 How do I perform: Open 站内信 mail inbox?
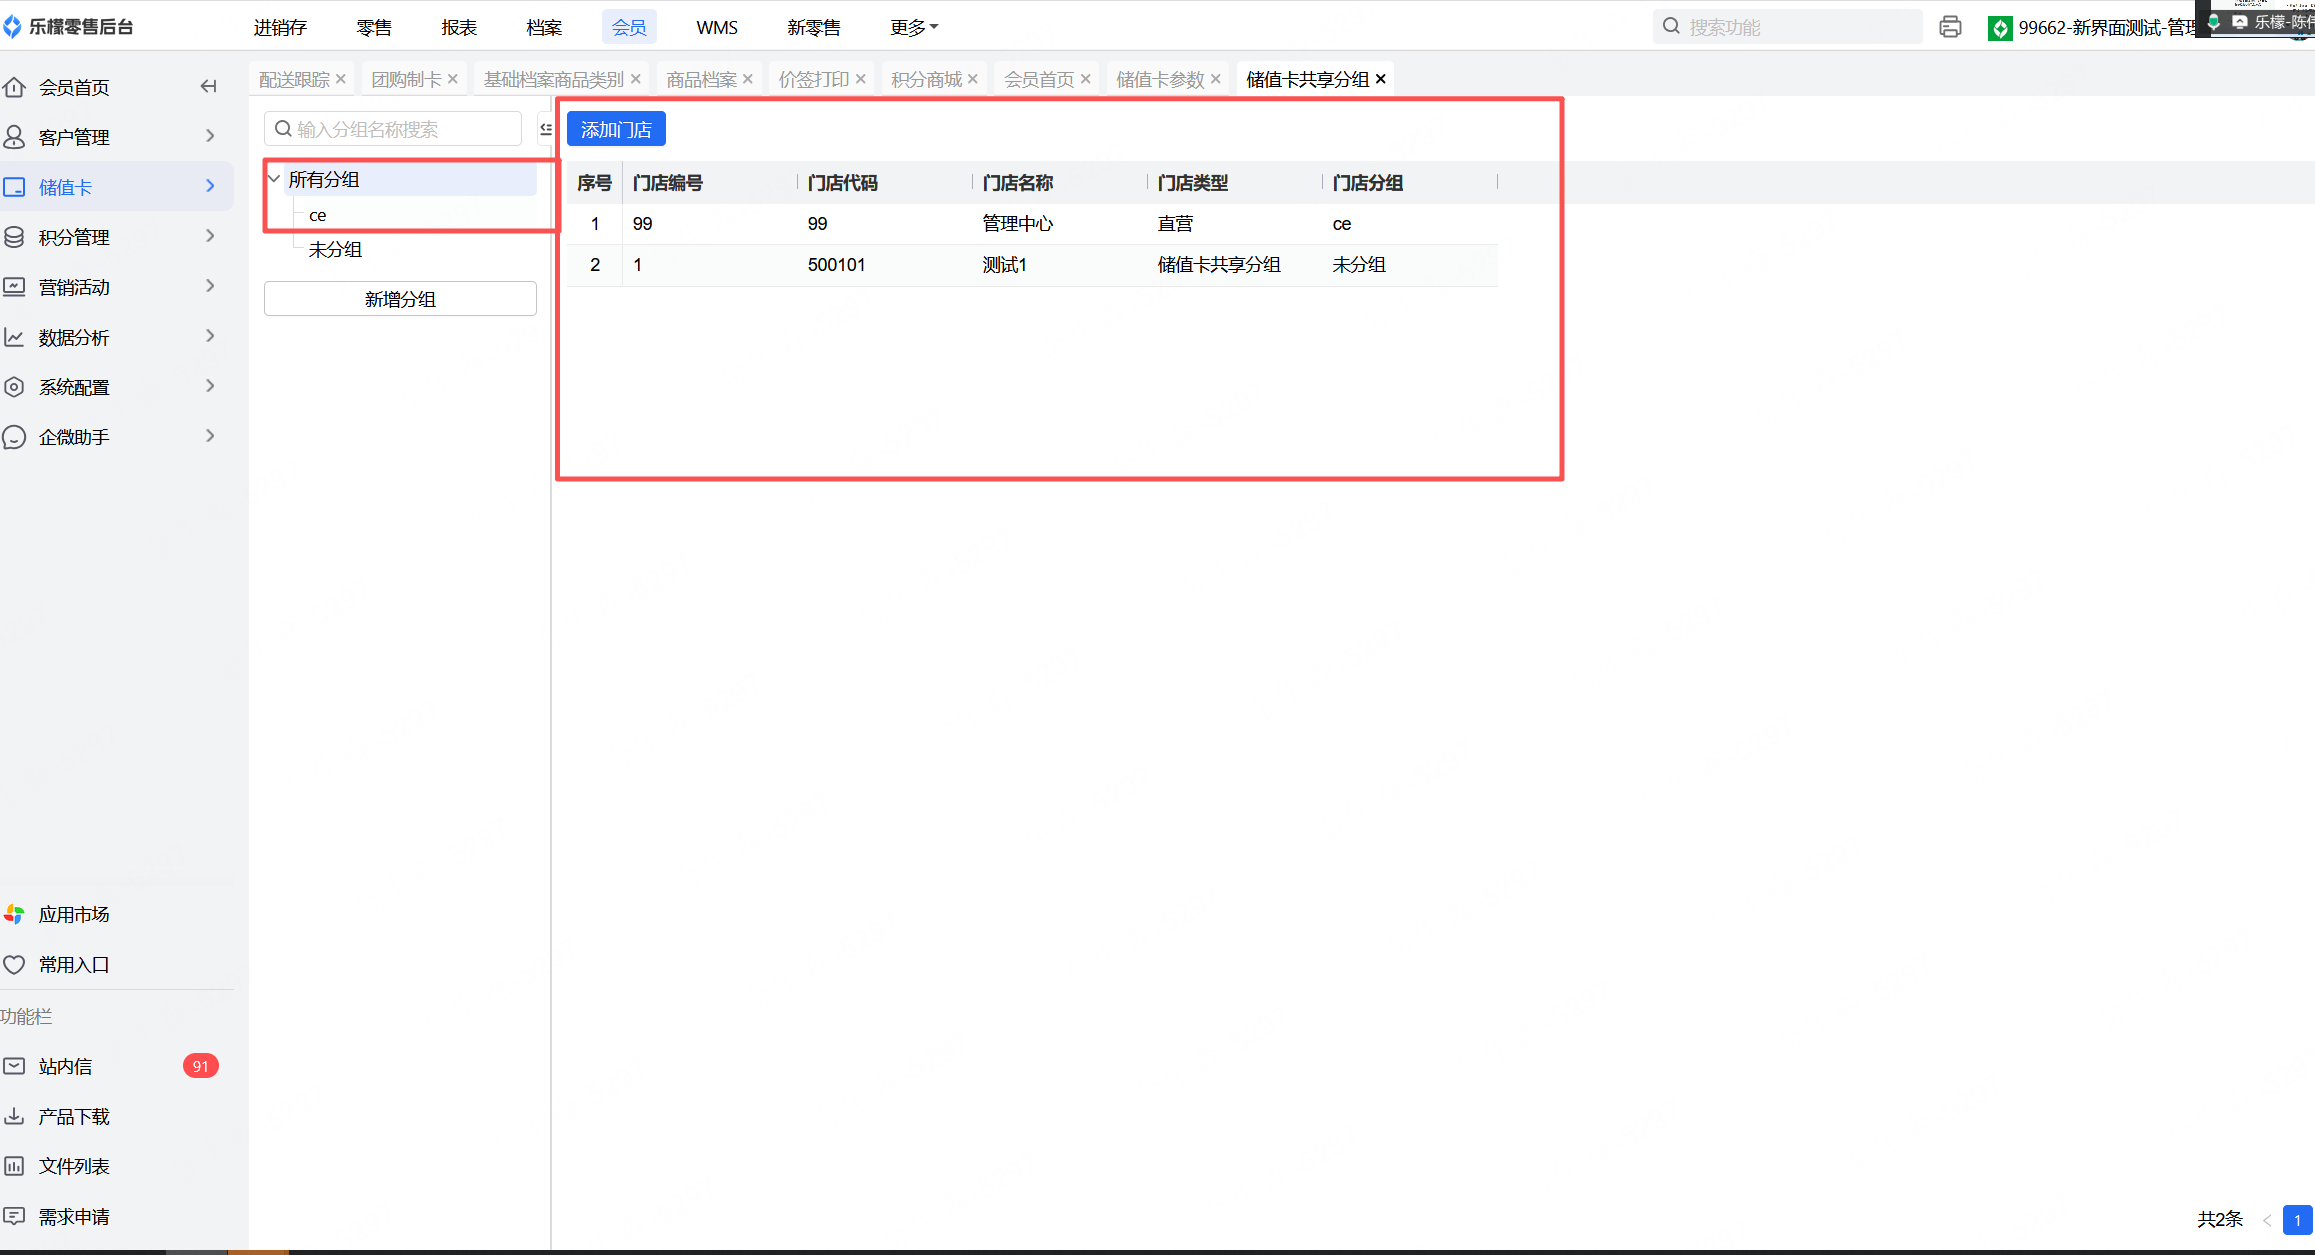[x=65, y=1066]
